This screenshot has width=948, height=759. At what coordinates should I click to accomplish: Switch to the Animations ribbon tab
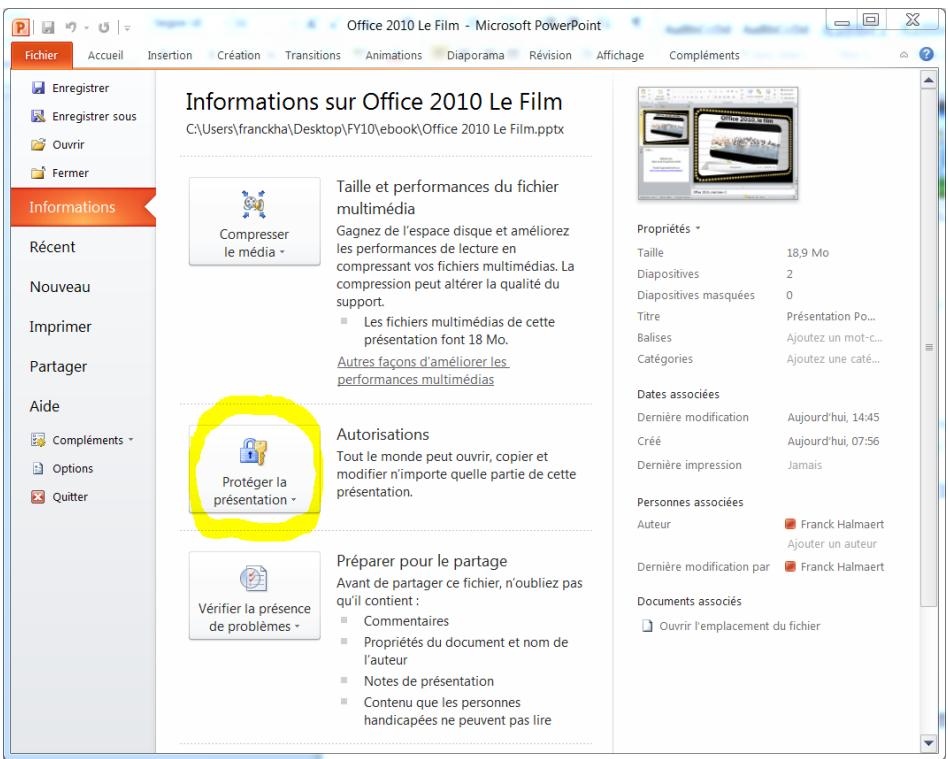[x=394, y=55]
